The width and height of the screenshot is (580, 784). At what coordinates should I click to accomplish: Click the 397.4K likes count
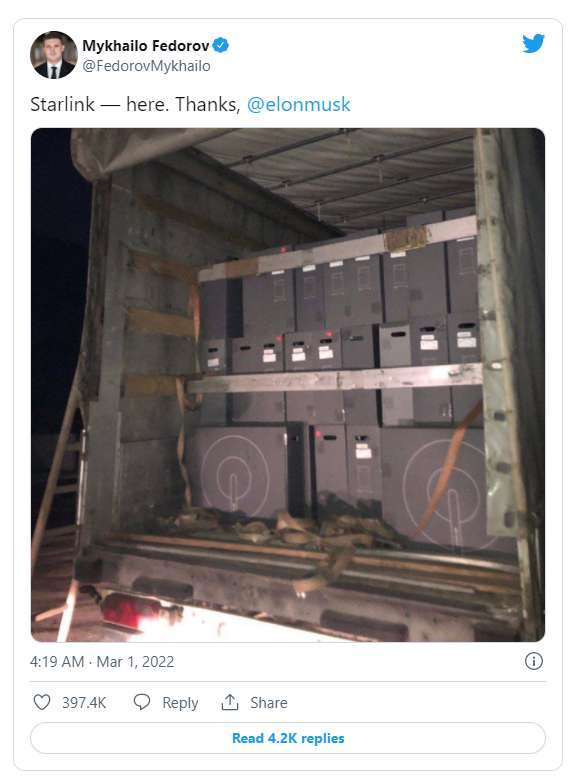coord(84,702)
